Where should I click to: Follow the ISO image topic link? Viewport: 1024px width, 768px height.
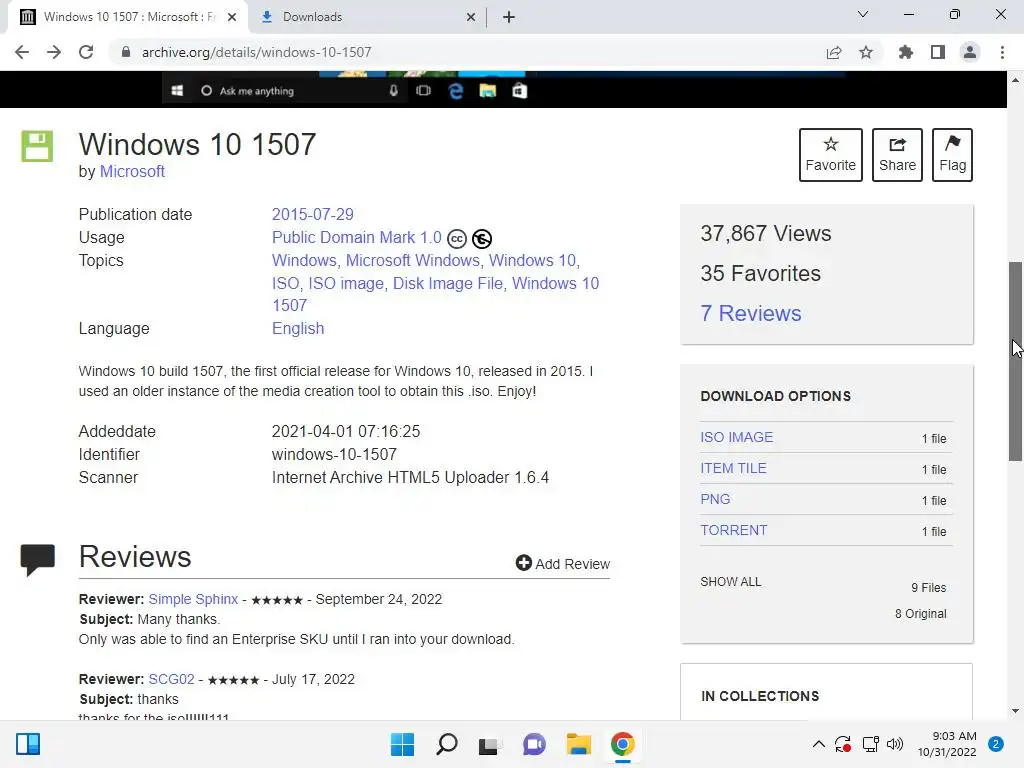pos(346,283)
